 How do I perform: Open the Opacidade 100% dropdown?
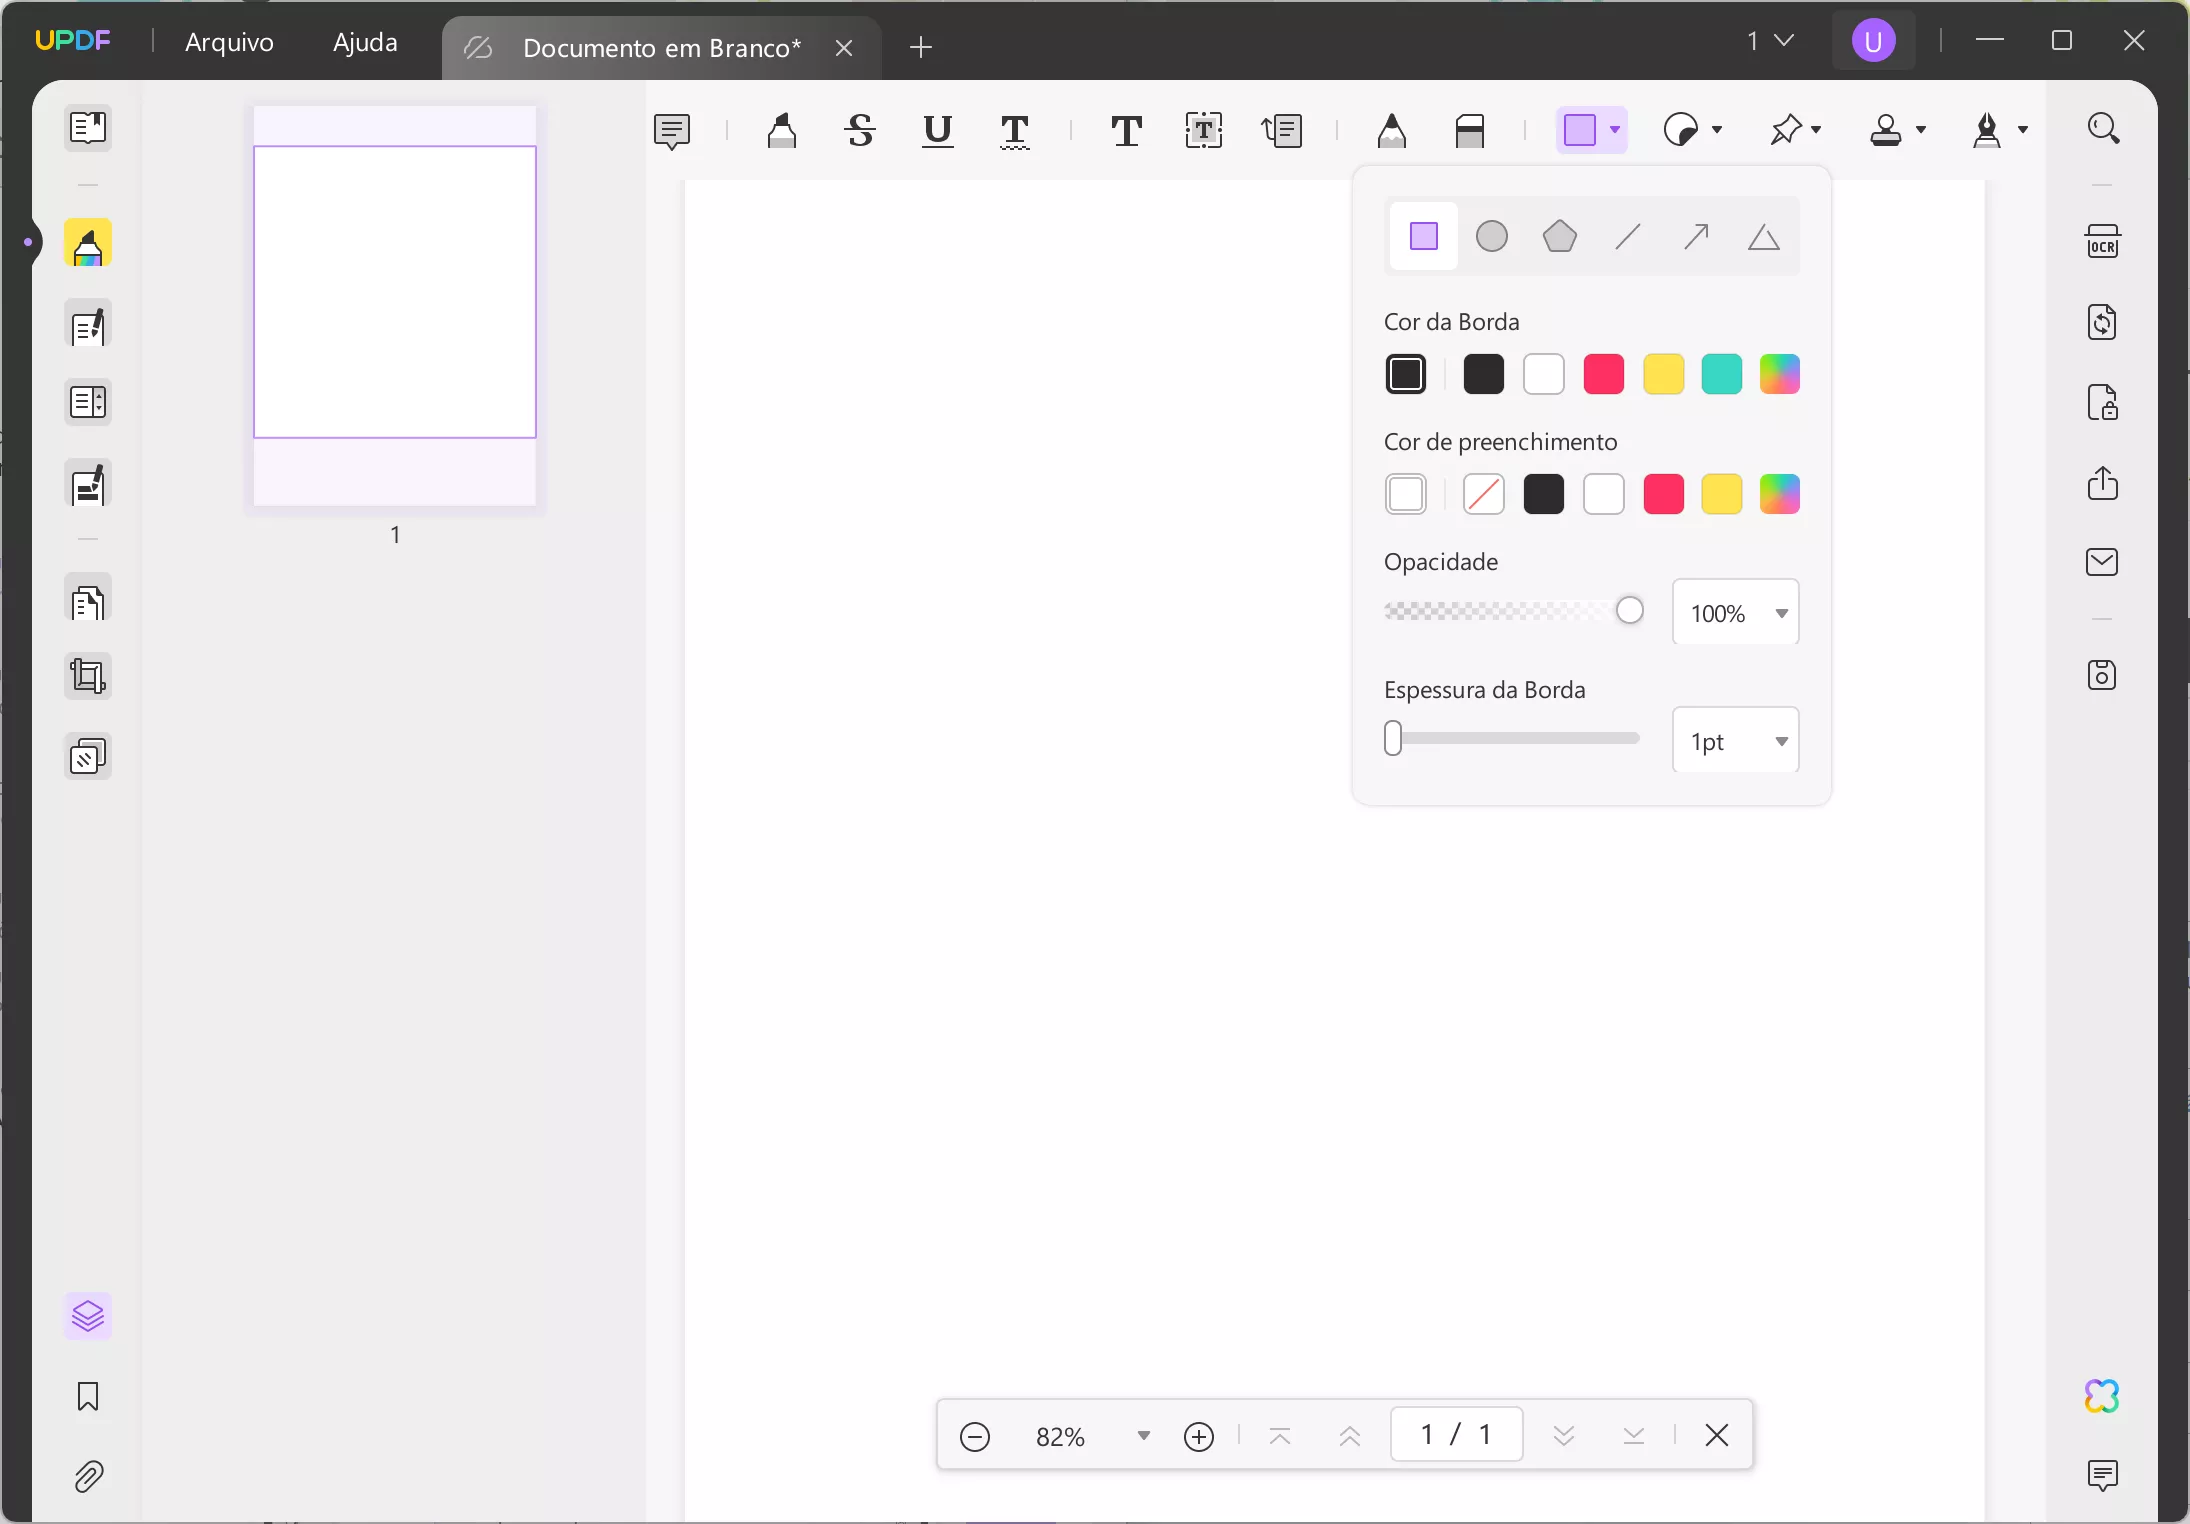coord(1783,612)
